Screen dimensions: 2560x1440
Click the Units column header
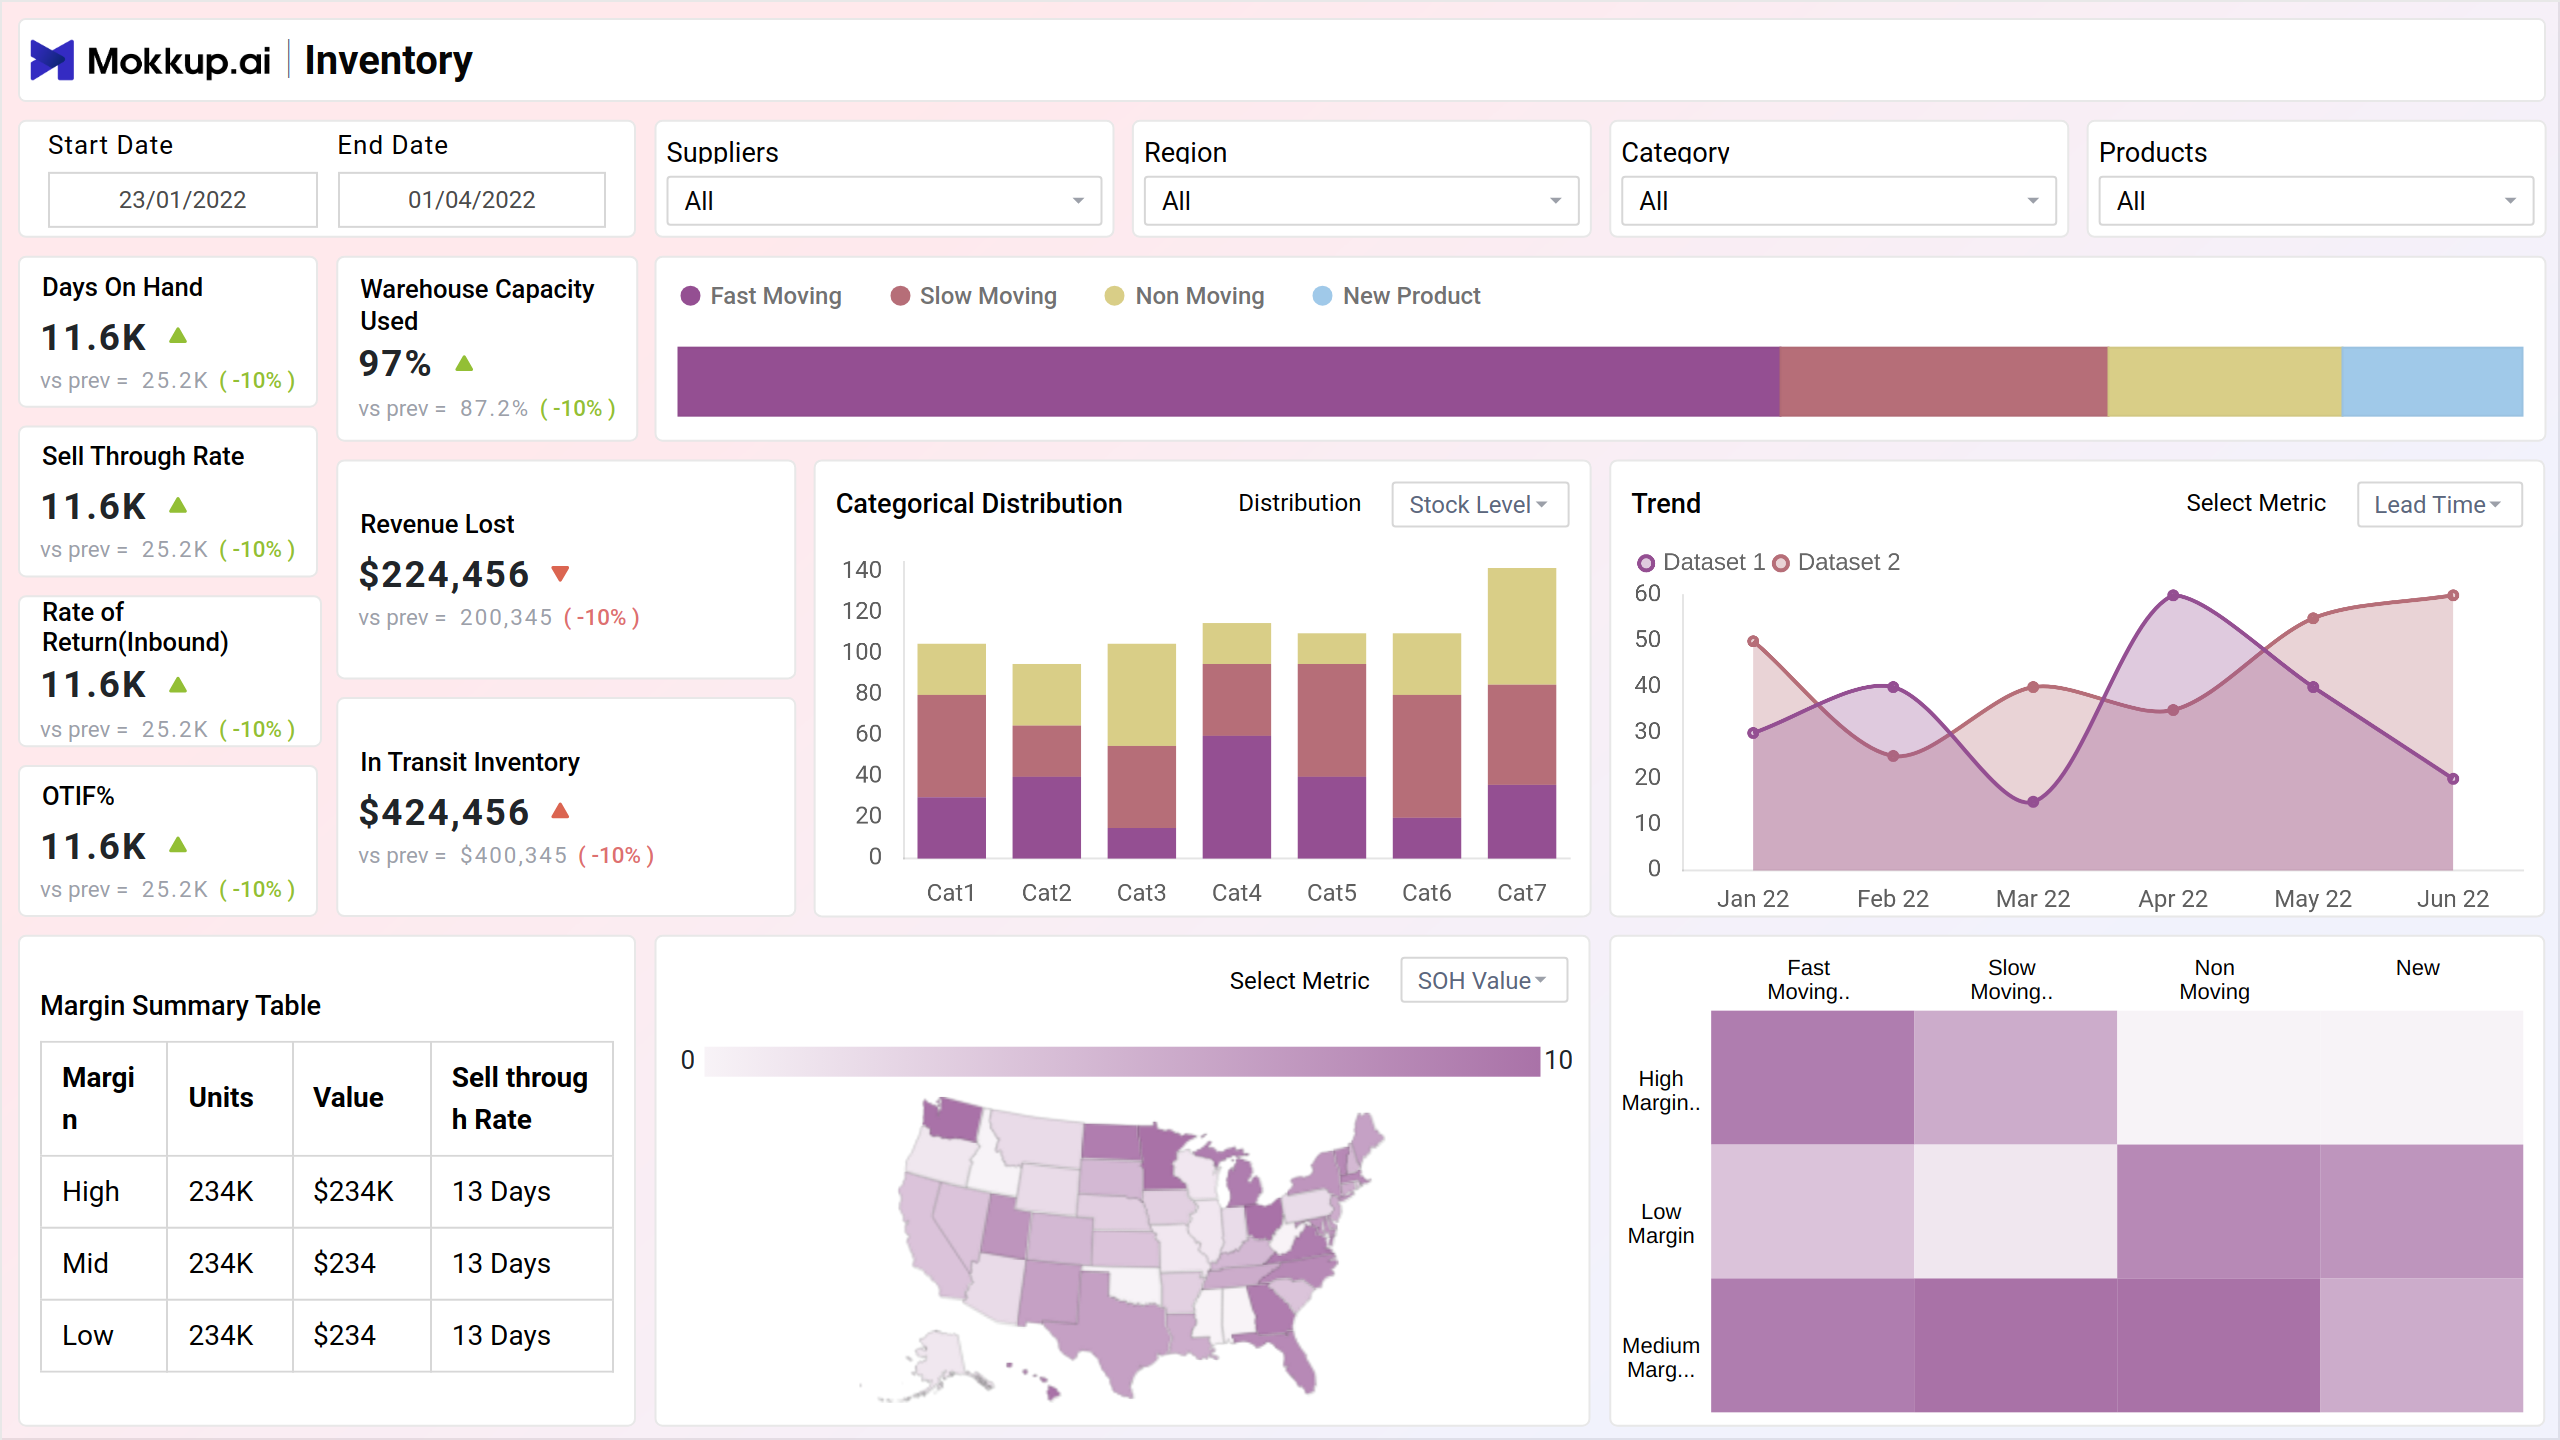point(229,1098)
